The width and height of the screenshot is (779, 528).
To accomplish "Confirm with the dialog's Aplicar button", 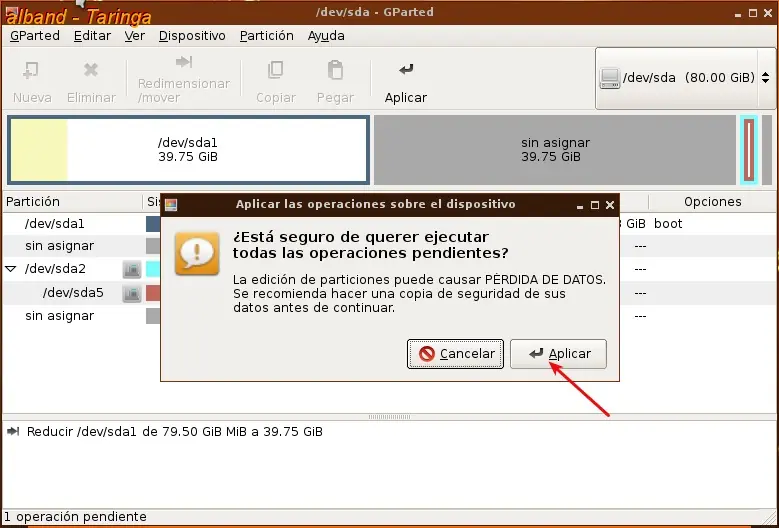I will click(x=558, y=354).
